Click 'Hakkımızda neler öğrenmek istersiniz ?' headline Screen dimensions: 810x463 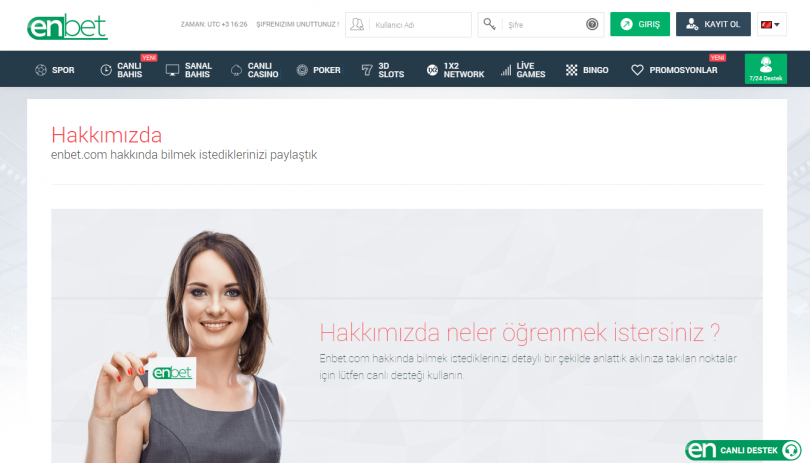(x=520, y=332)
